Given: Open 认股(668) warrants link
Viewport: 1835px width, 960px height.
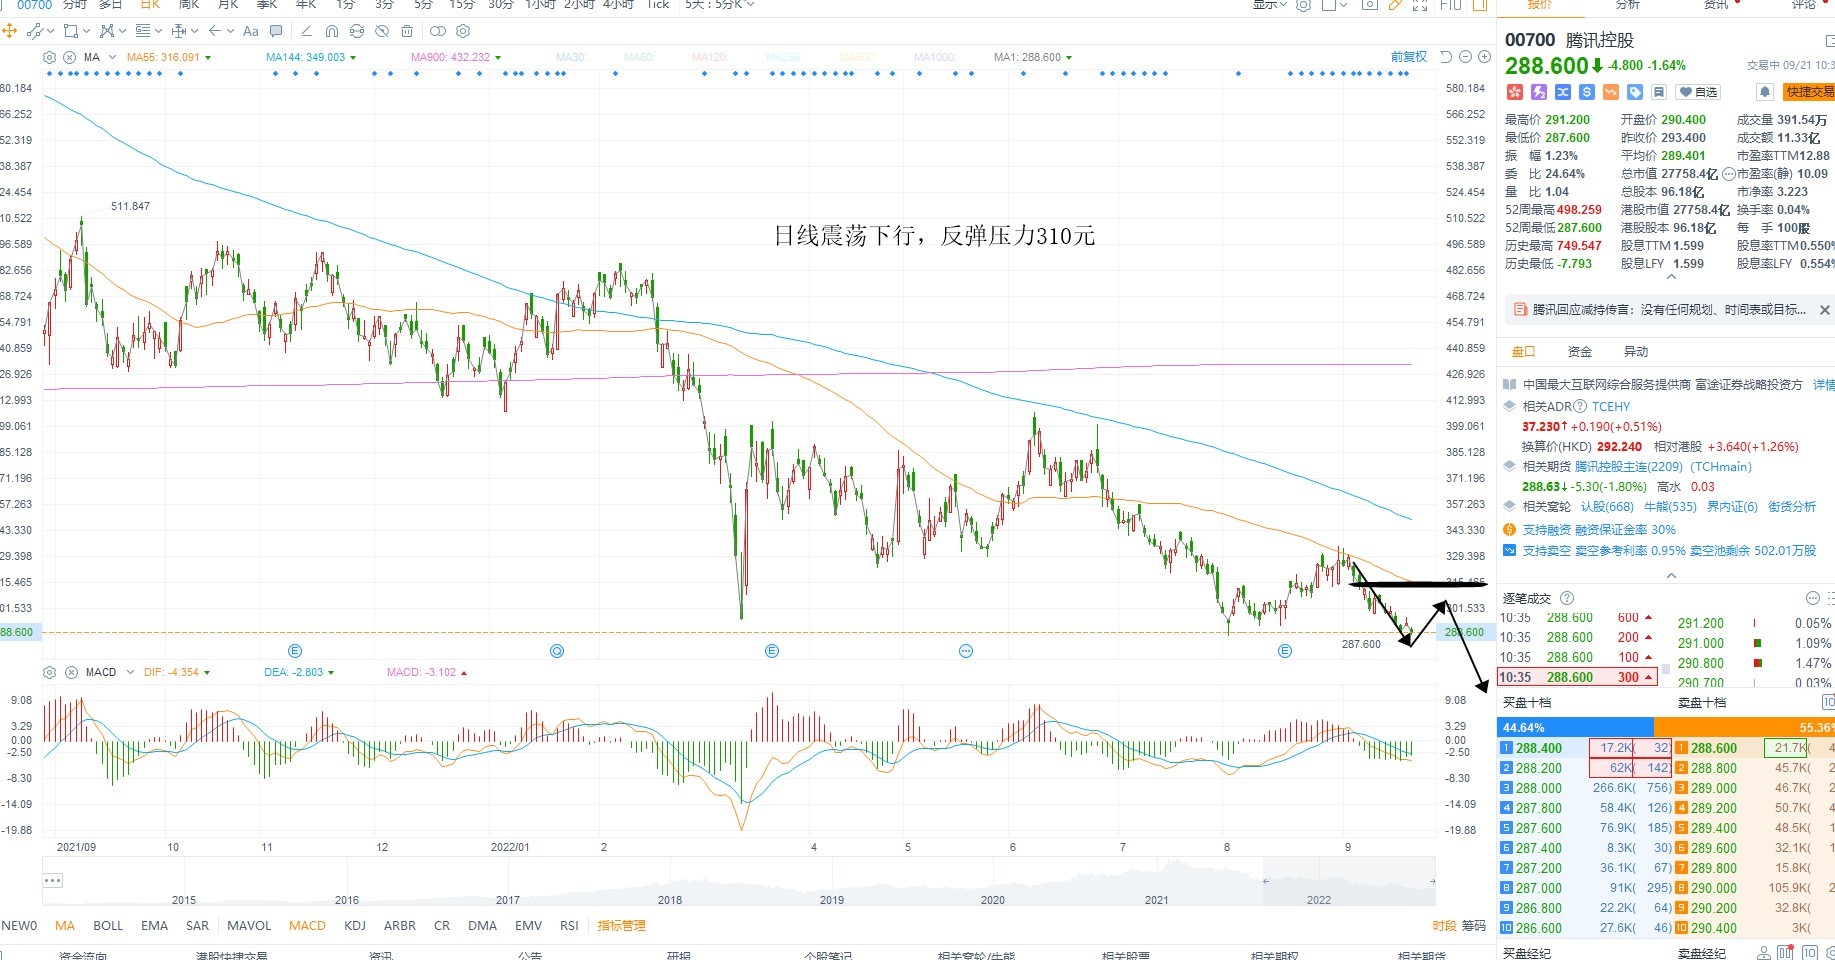Looking at the screenshot, I should [1607, 506].
